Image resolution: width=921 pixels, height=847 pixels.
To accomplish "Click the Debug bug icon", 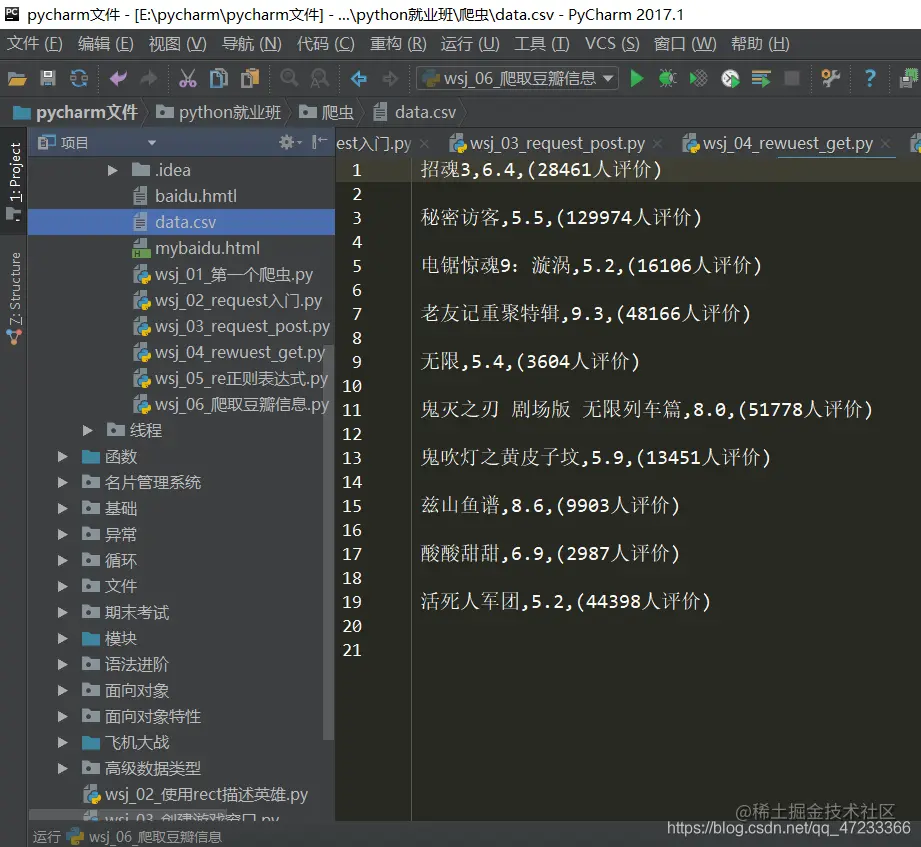I will (667, 78).
